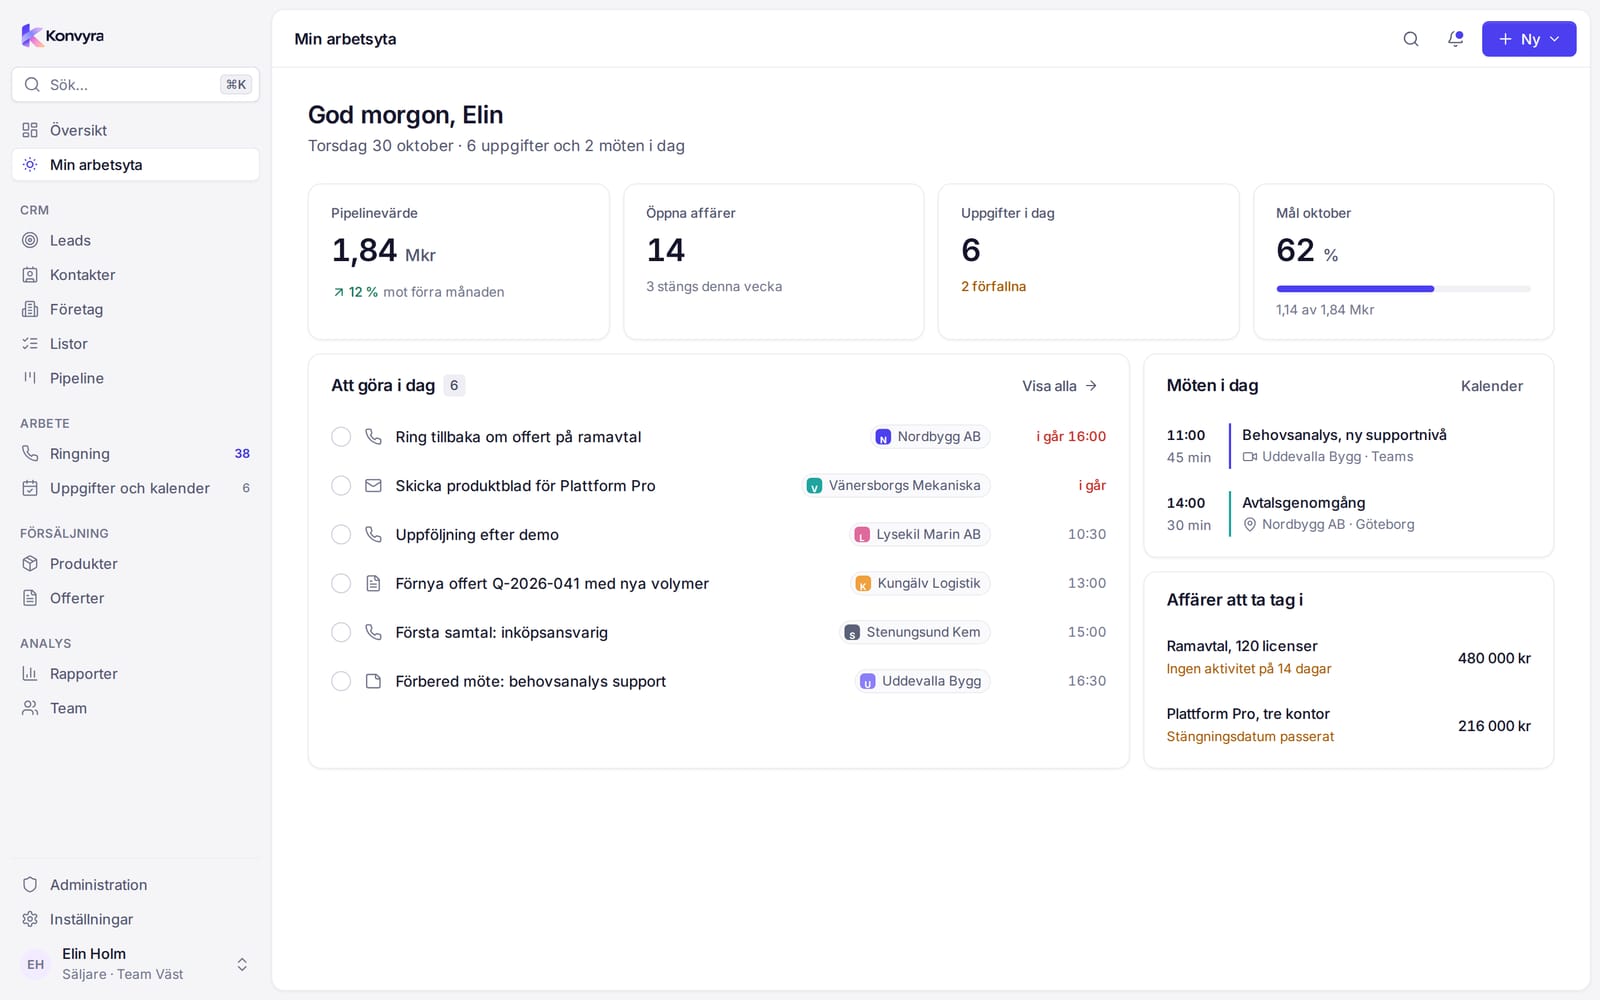Complete the Förnya offert Q-2026-041 task
Screen dimensions: 1600x1000
pyautogui.click(x=341, y=583)
